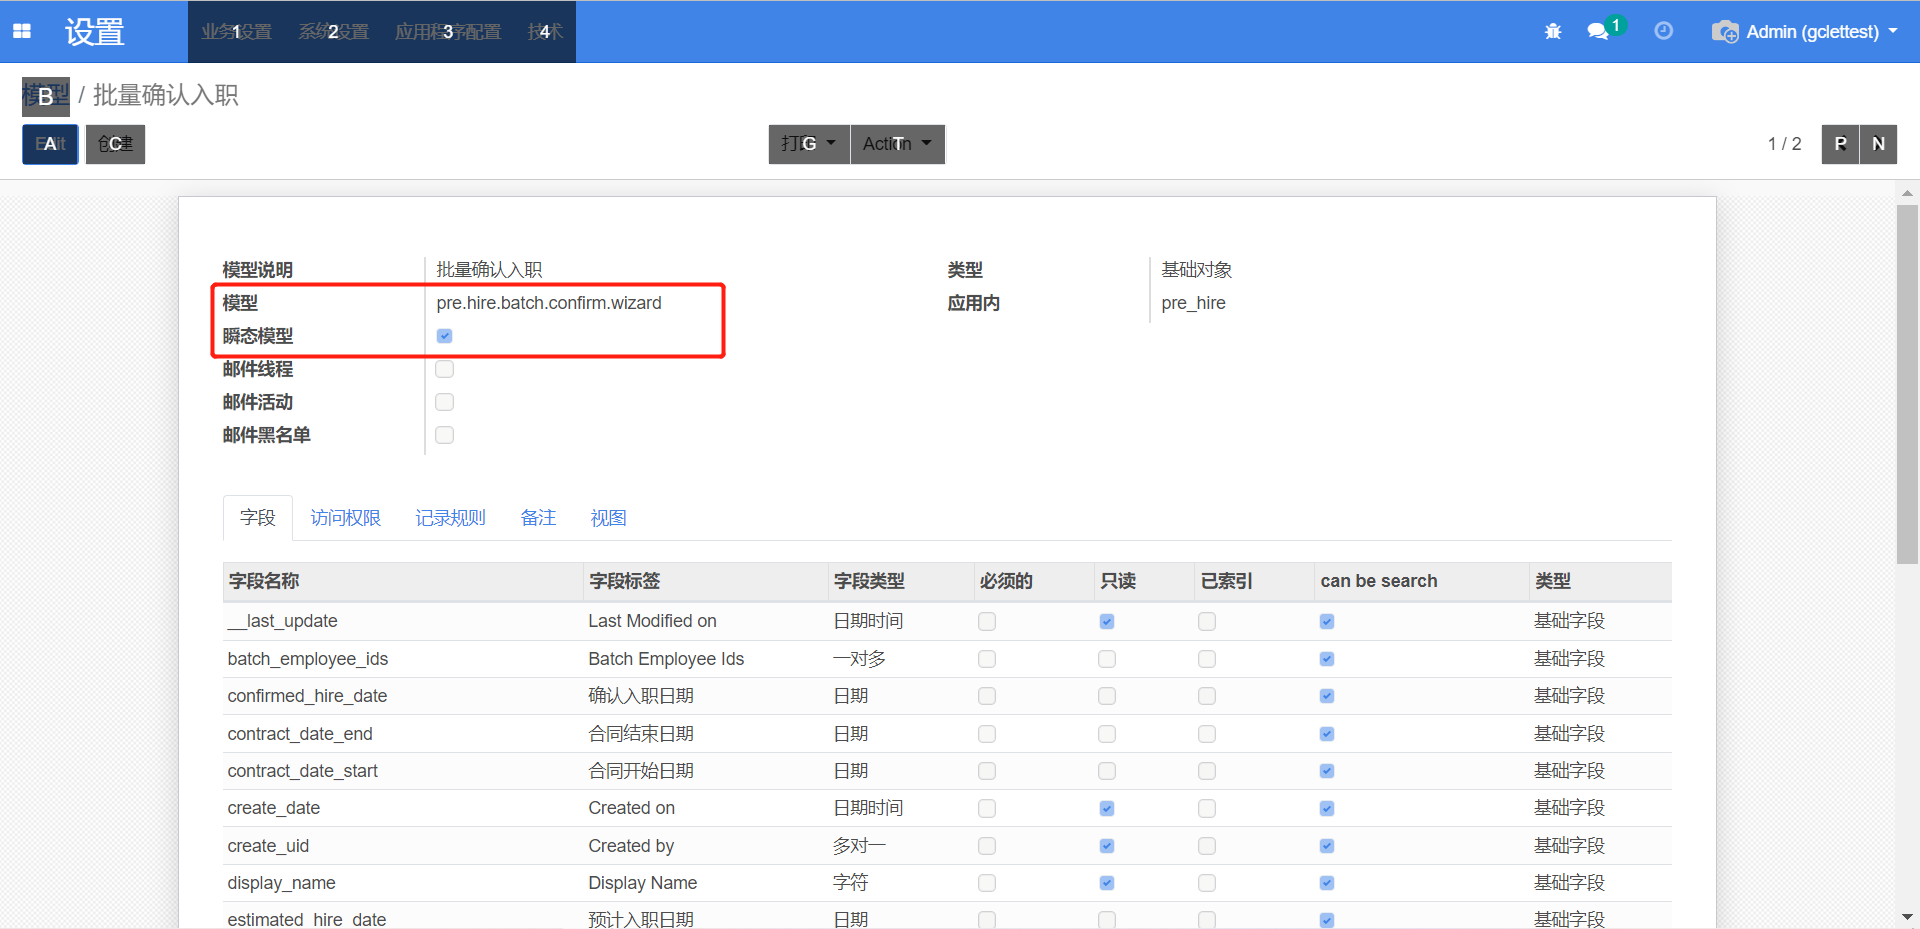Click the Admin user avatar icon

click(1725, 32)
